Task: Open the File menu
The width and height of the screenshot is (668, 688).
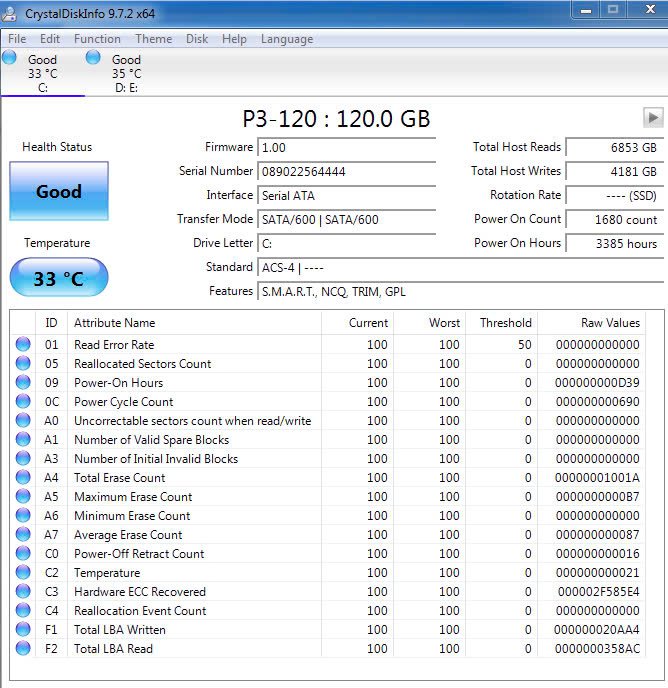Action: 17,39
